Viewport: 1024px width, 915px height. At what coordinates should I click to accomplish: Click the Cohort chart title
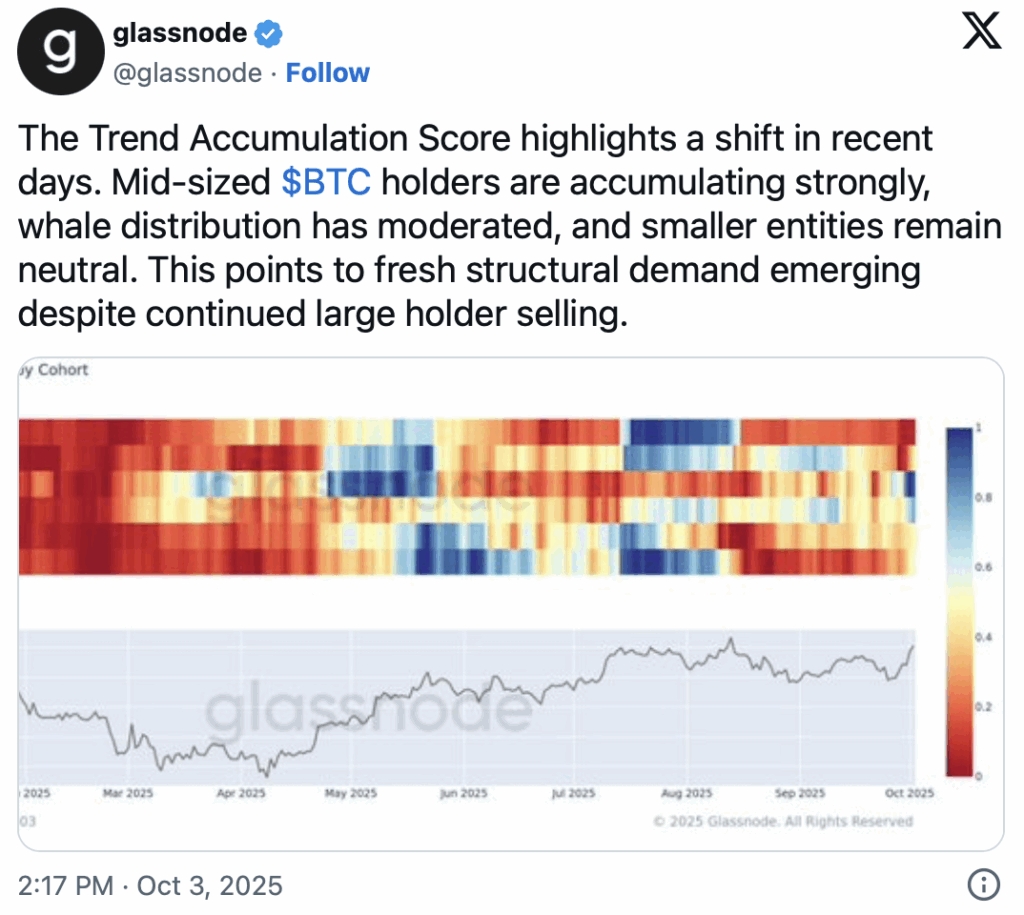click(55, 370)
